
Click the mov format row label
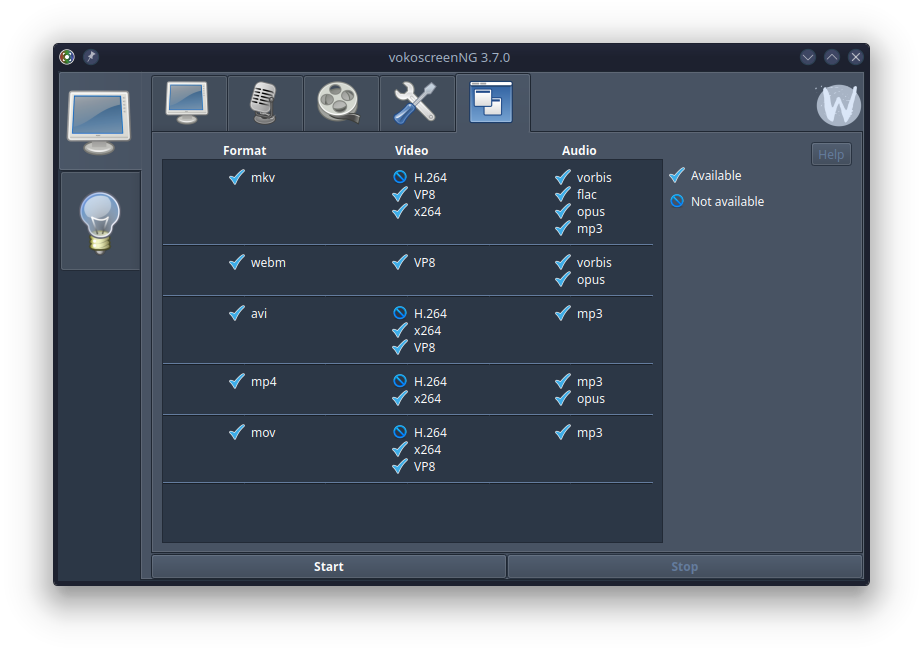(263, 433)
